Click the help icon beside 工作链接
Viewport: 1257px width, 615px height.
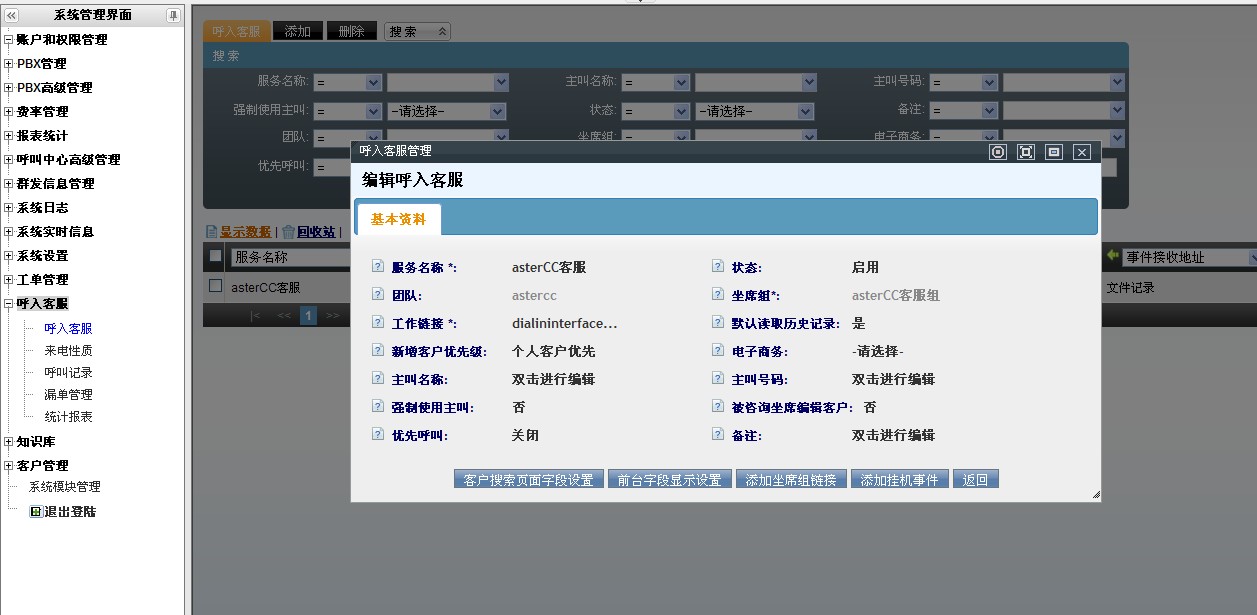tap(378, 323)
